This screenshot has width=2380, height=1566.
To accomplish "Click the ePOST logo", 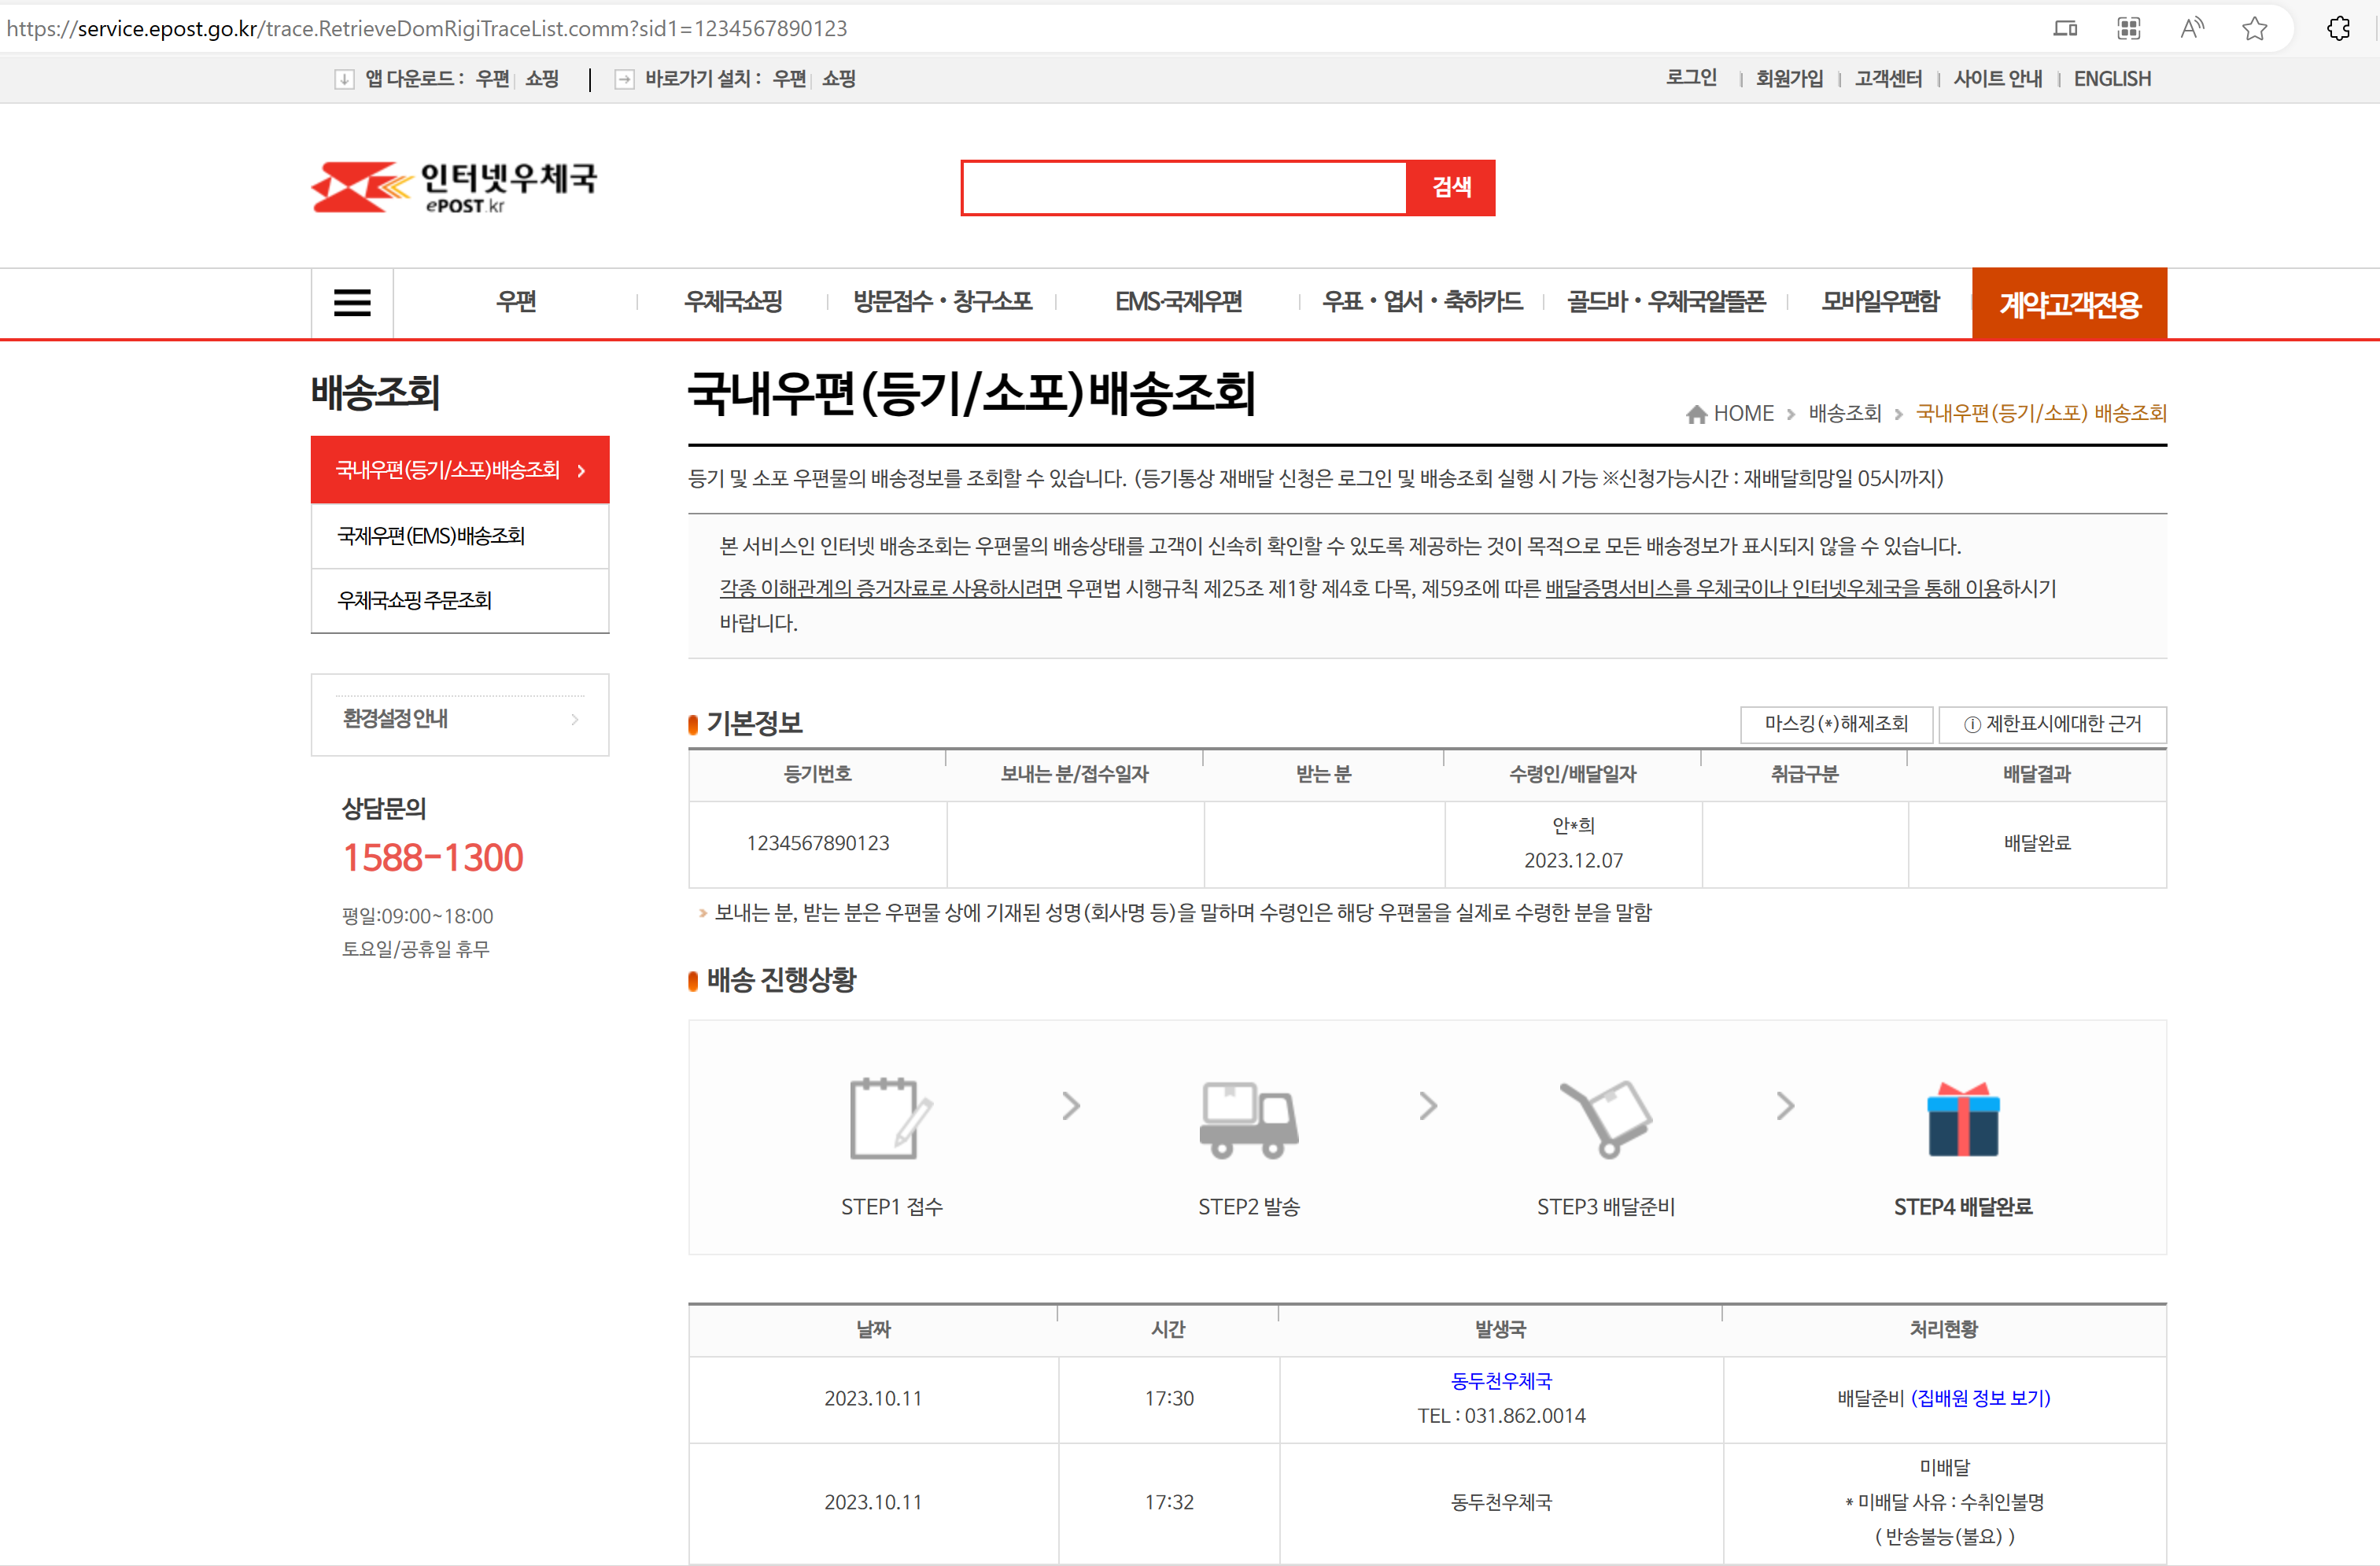I will point(454,187).
